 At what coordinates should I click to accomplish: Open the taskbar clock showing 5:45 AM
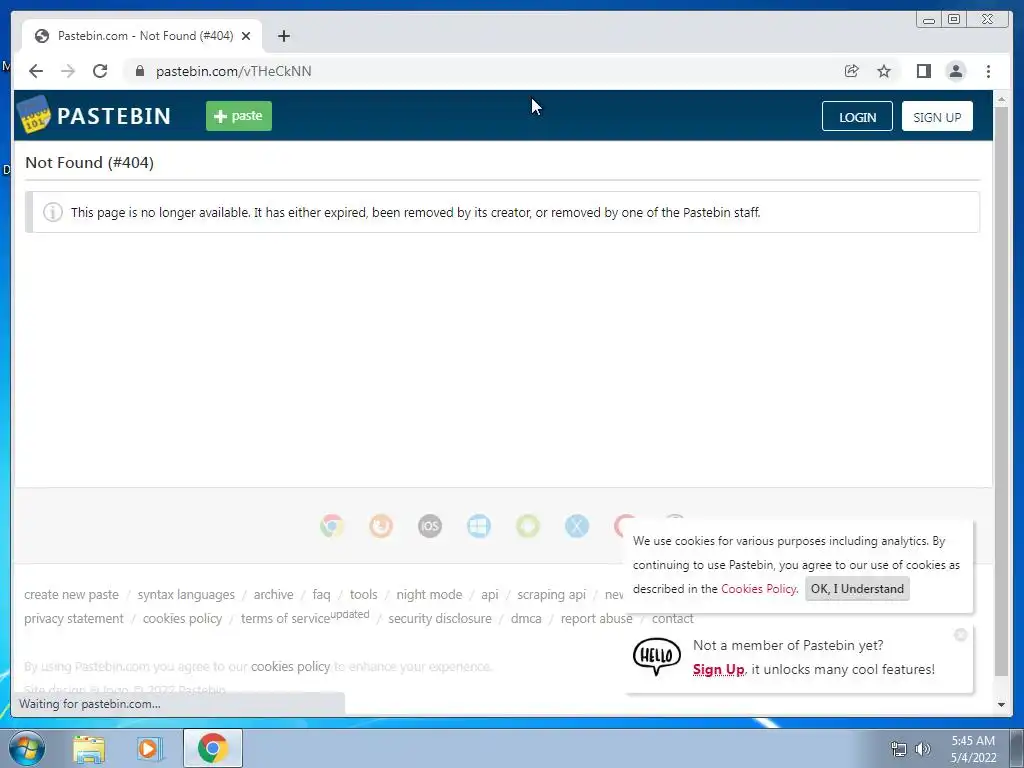(973, 749)
